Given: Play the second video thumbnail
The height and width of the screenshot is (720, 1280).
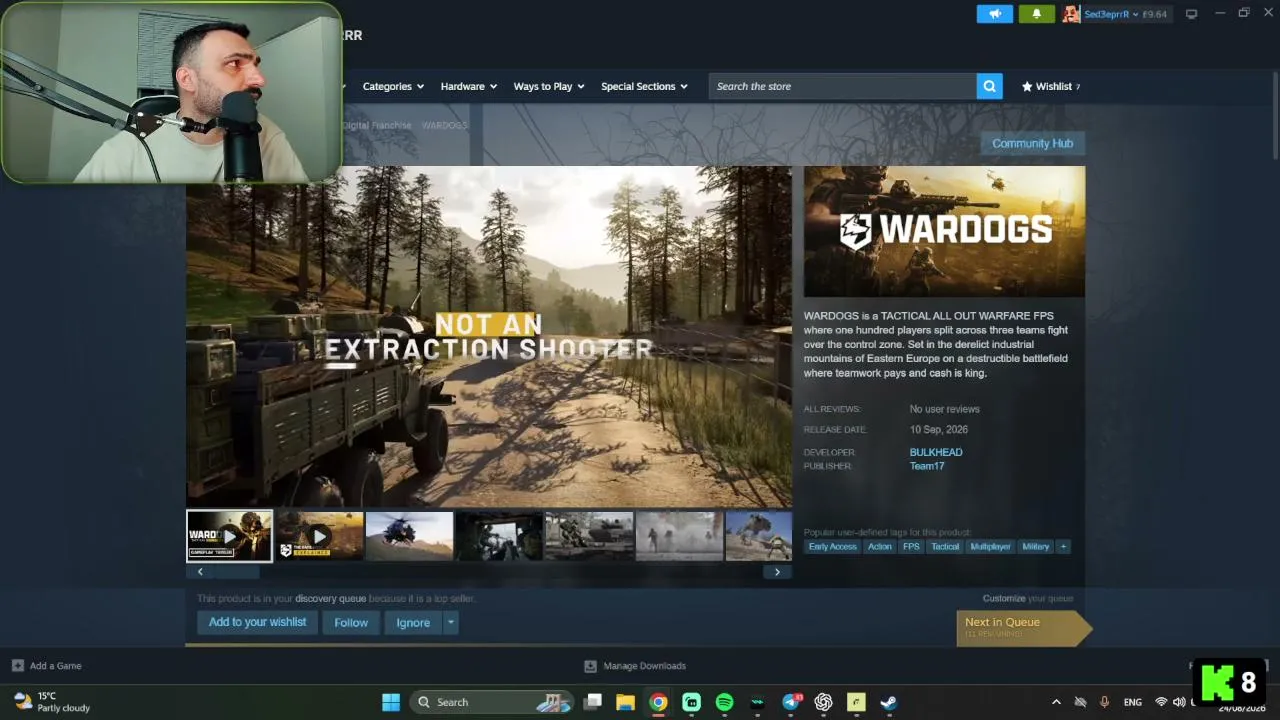Looking at the screenshot, I should pyautogui.click(x=320, y=536).
